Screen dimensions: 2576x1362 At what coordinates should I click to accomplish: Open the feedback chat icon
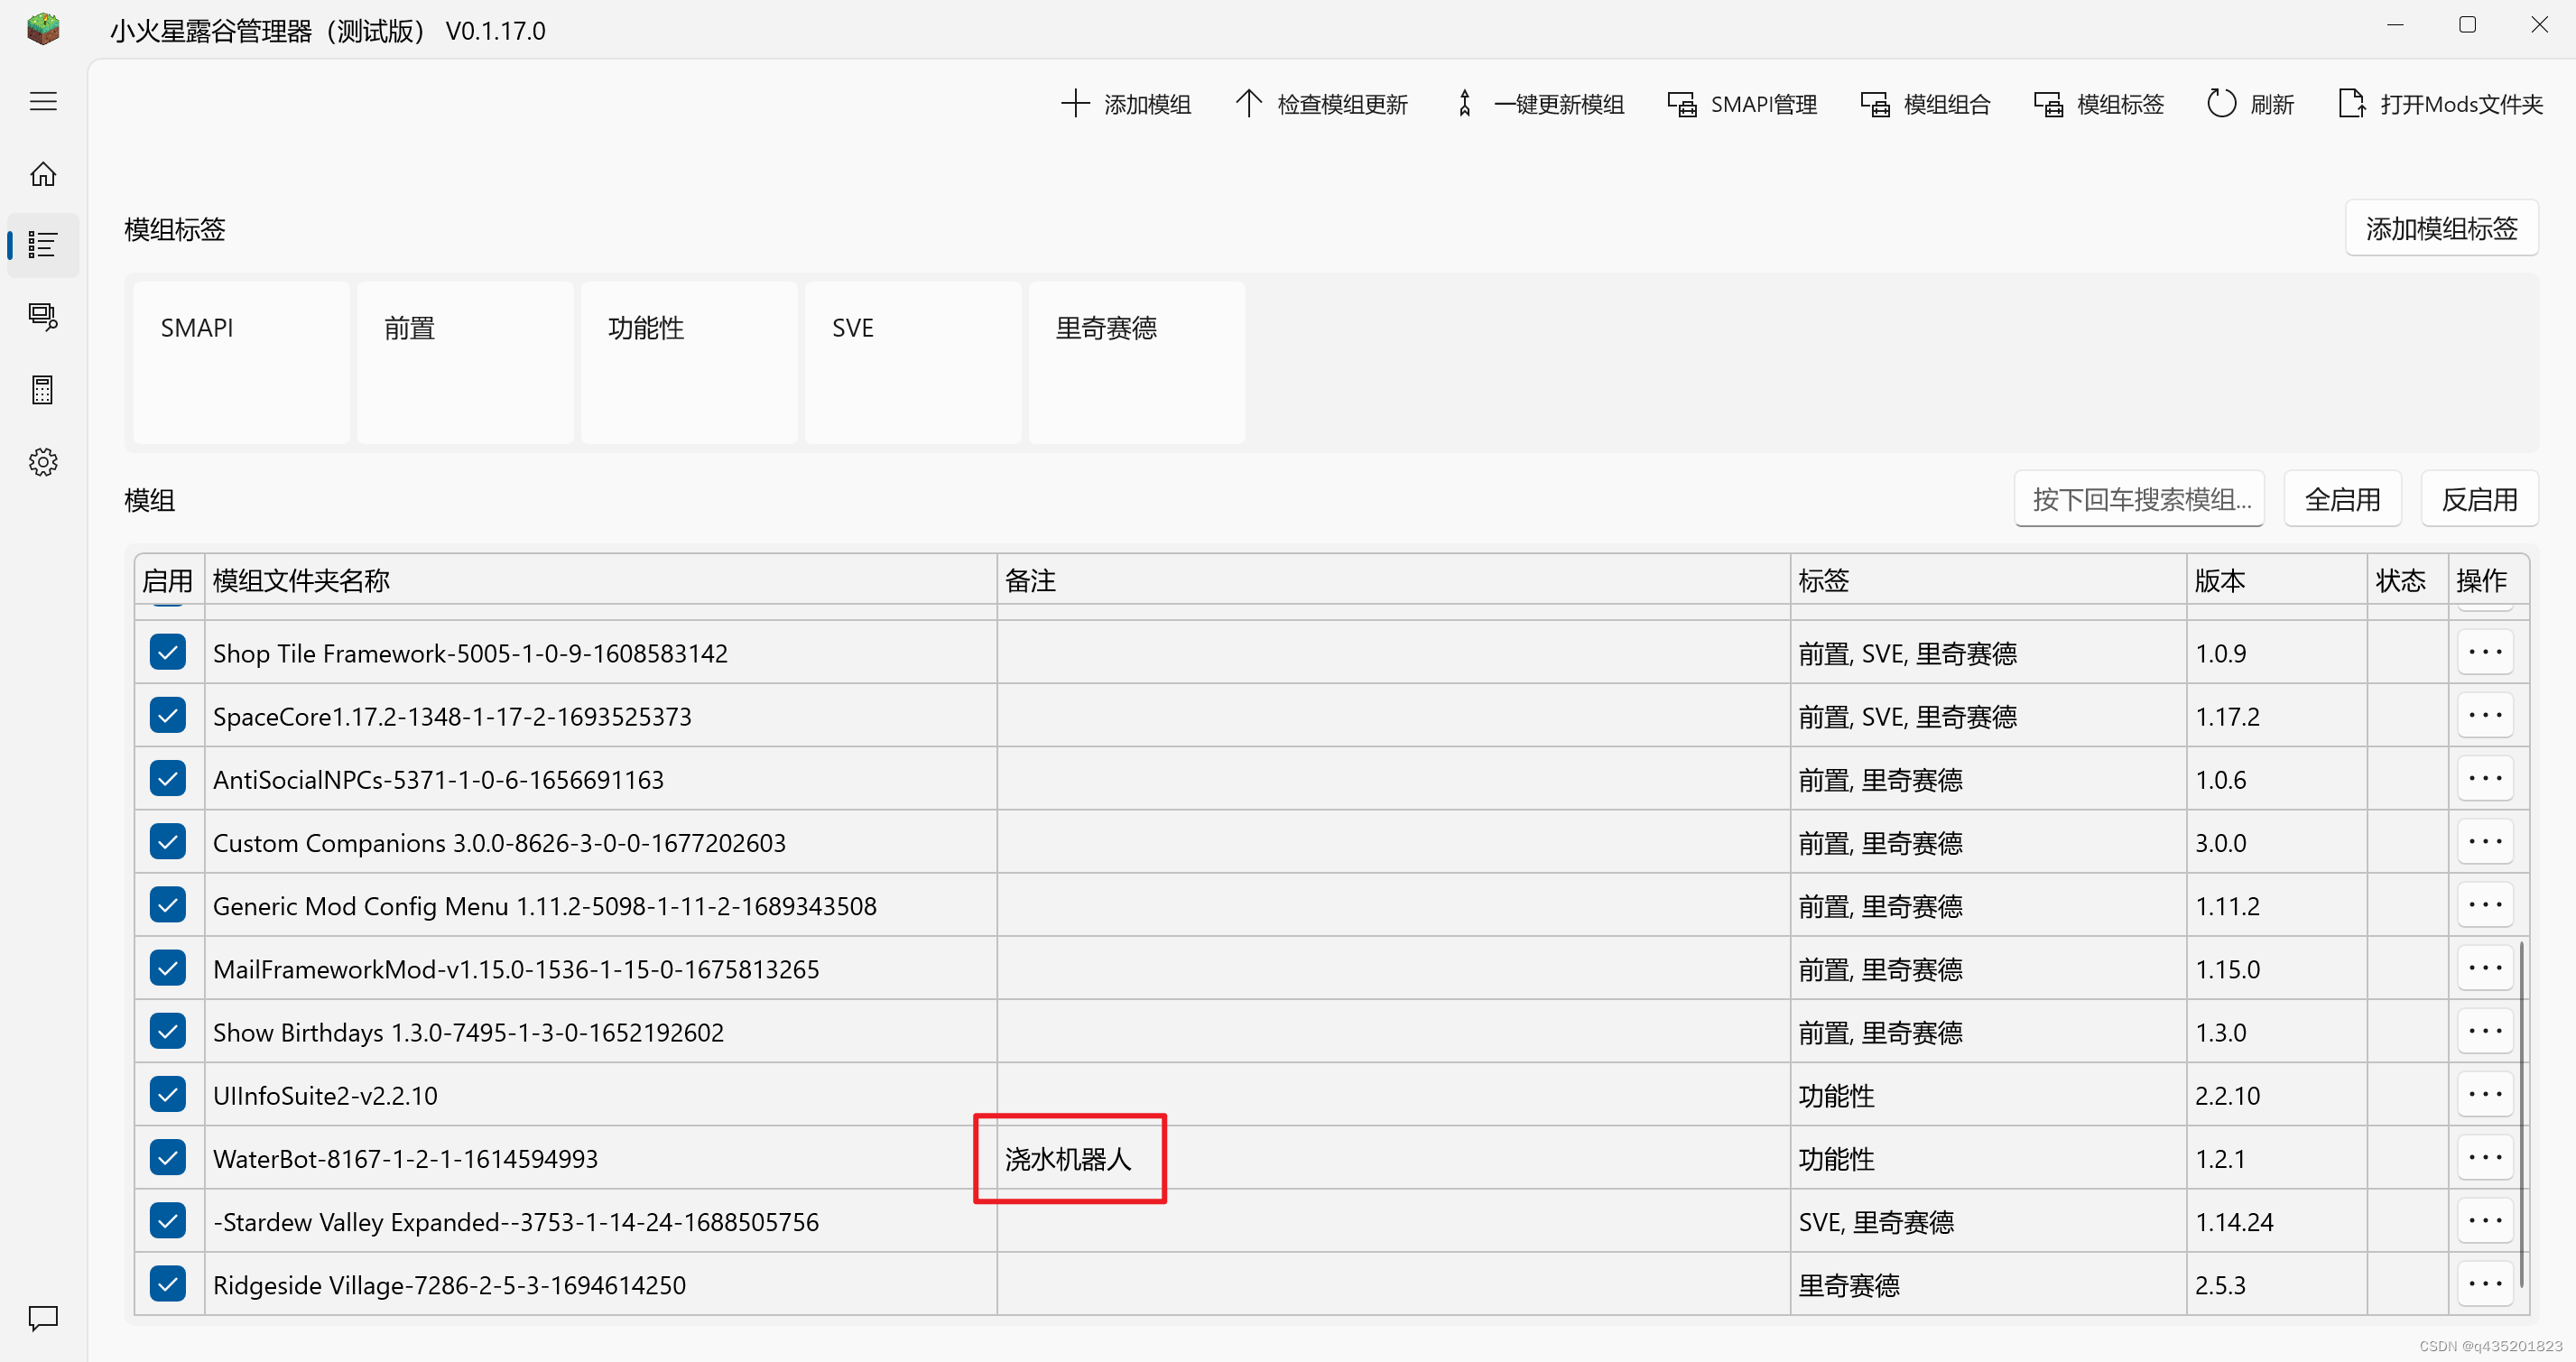(x=43, y=1319)
